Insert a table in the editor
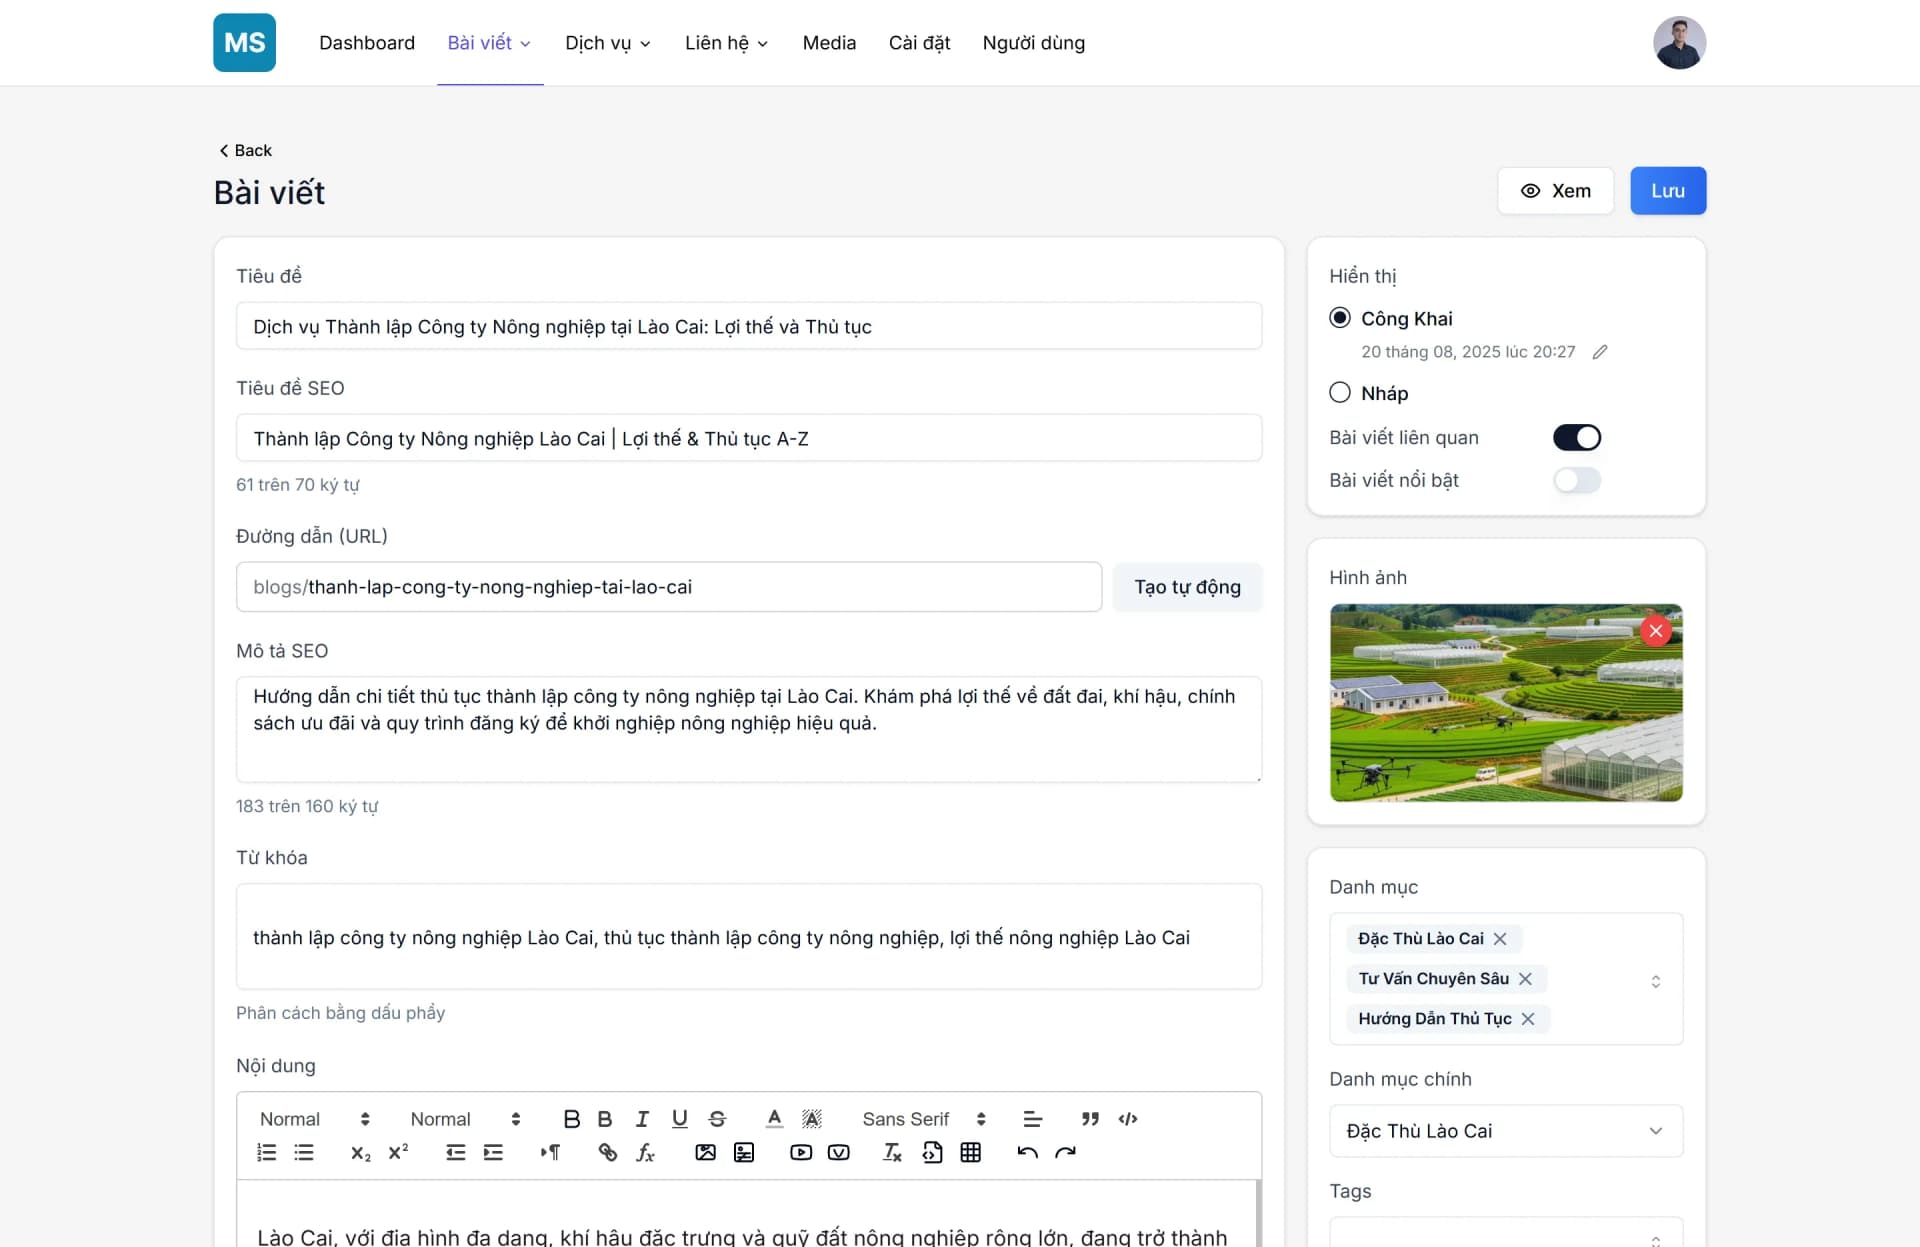This screenshot has height=1247, width=1920. pos(971,1153)
